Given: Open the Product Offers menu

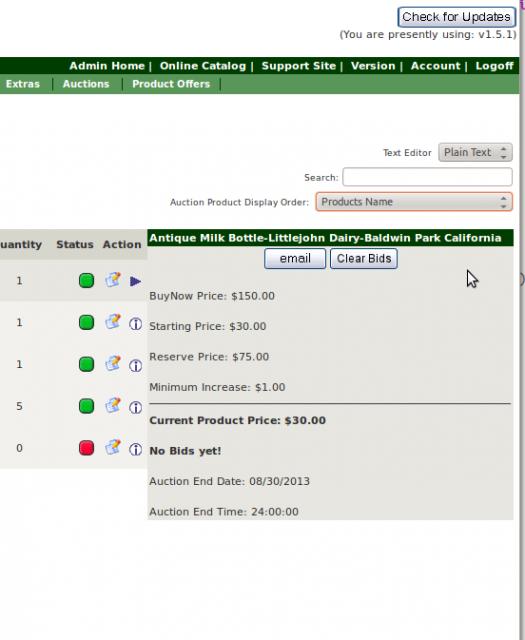Looking at the screenshot, I should (x=171, y=84).
